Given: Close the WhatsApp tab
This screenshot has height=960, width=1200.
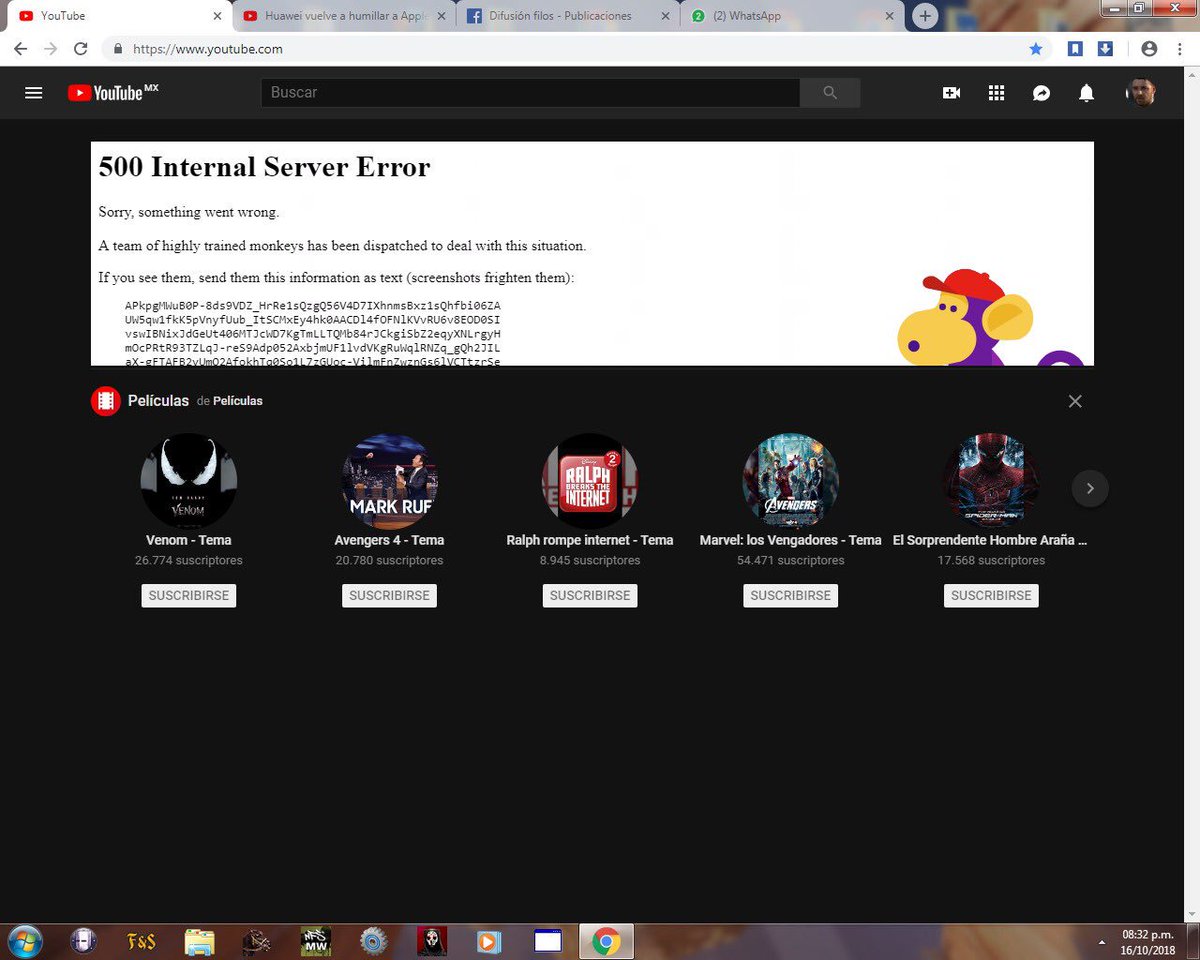Looking at the screenshot, I should point(889,16).
